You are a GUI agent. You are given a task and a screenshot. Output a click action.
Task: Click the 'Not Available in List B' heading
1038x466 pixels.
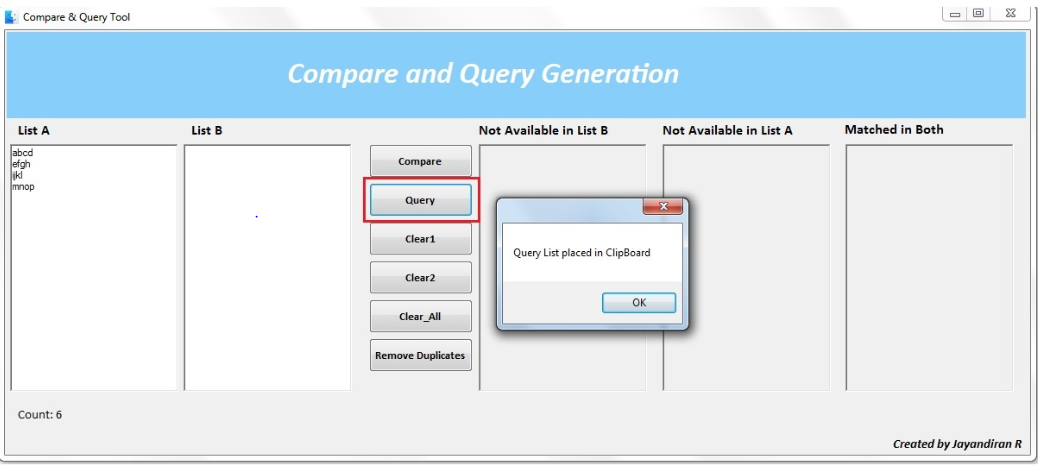tap(543, 130)
